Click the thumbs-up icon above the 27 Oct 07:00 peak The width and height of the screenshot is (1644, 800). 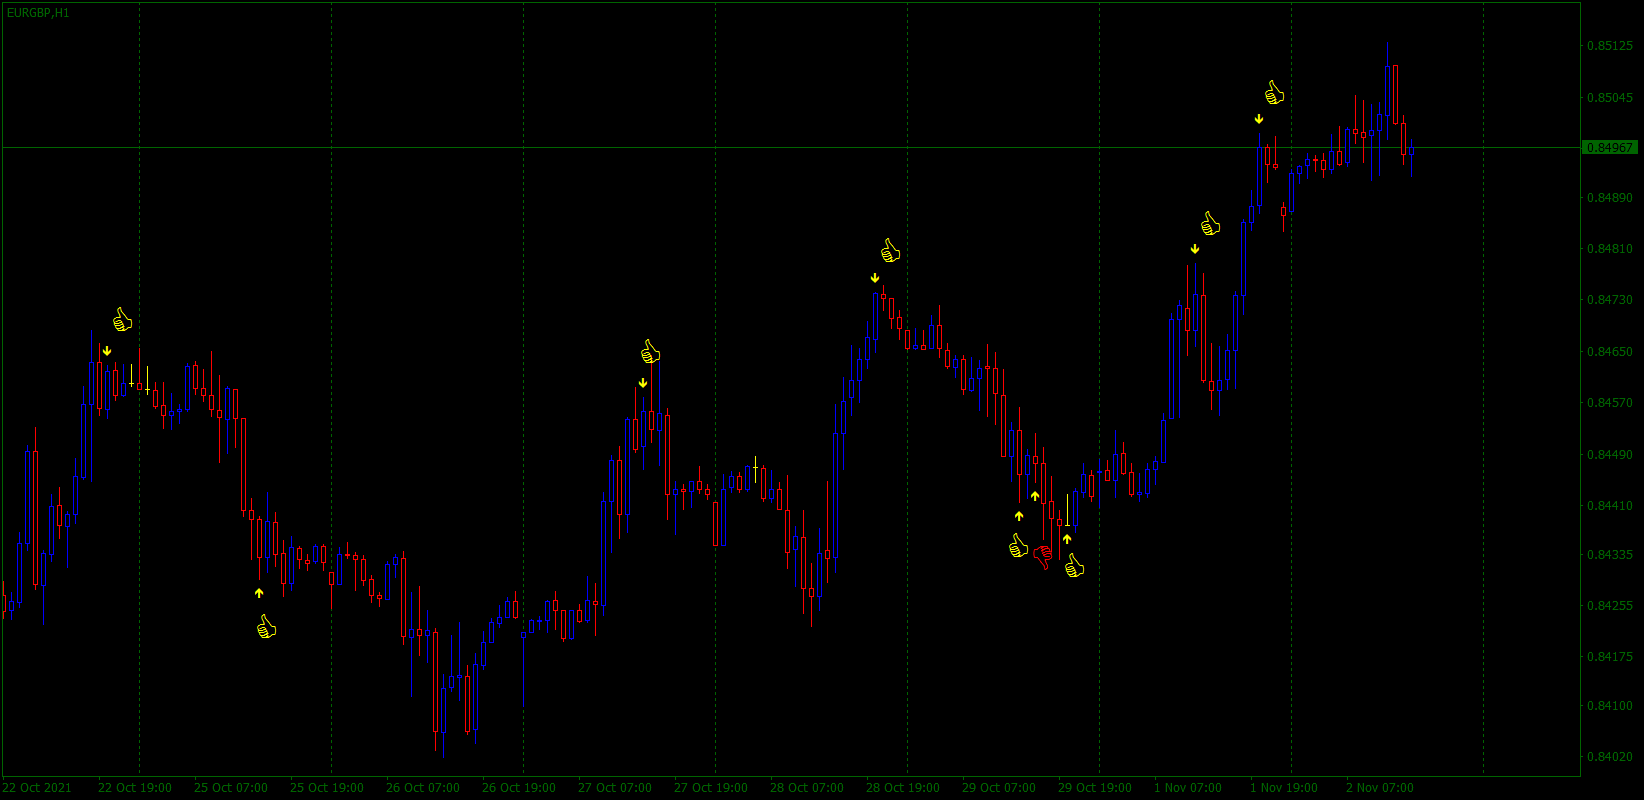pyautogui.click(x=650, y=352)
